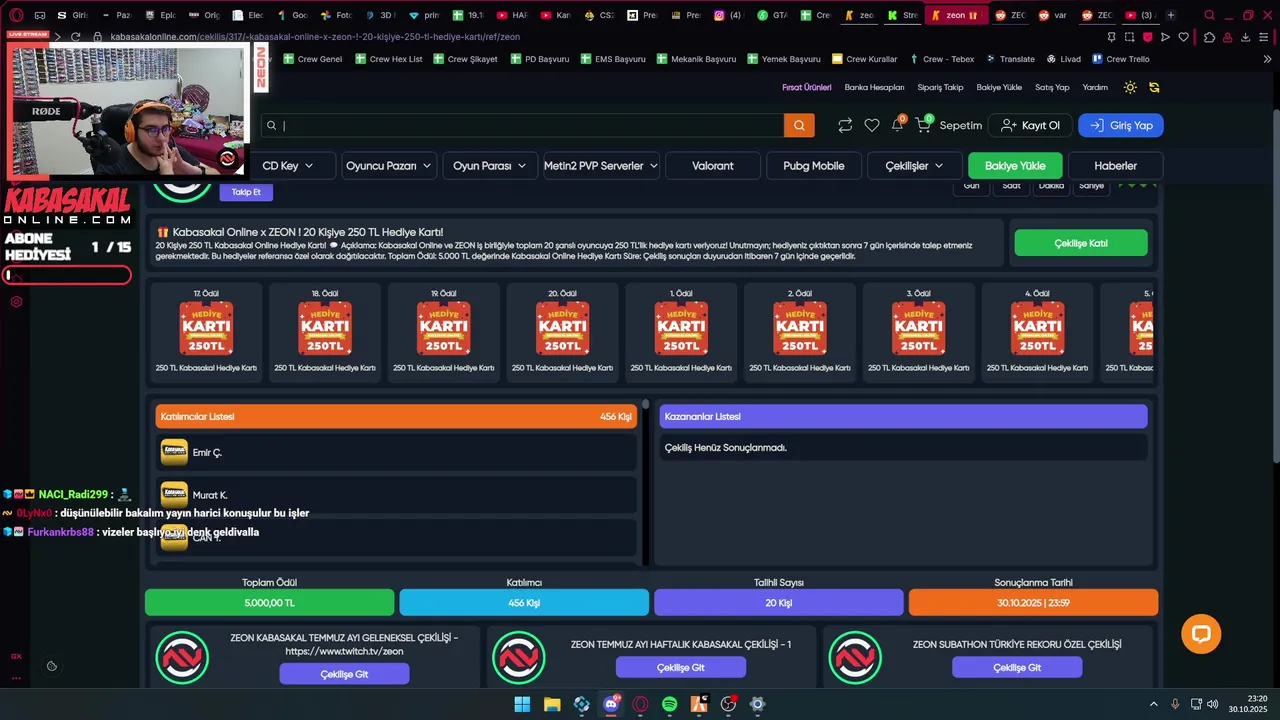Open the Valorant category

click(x=713, y=166)
